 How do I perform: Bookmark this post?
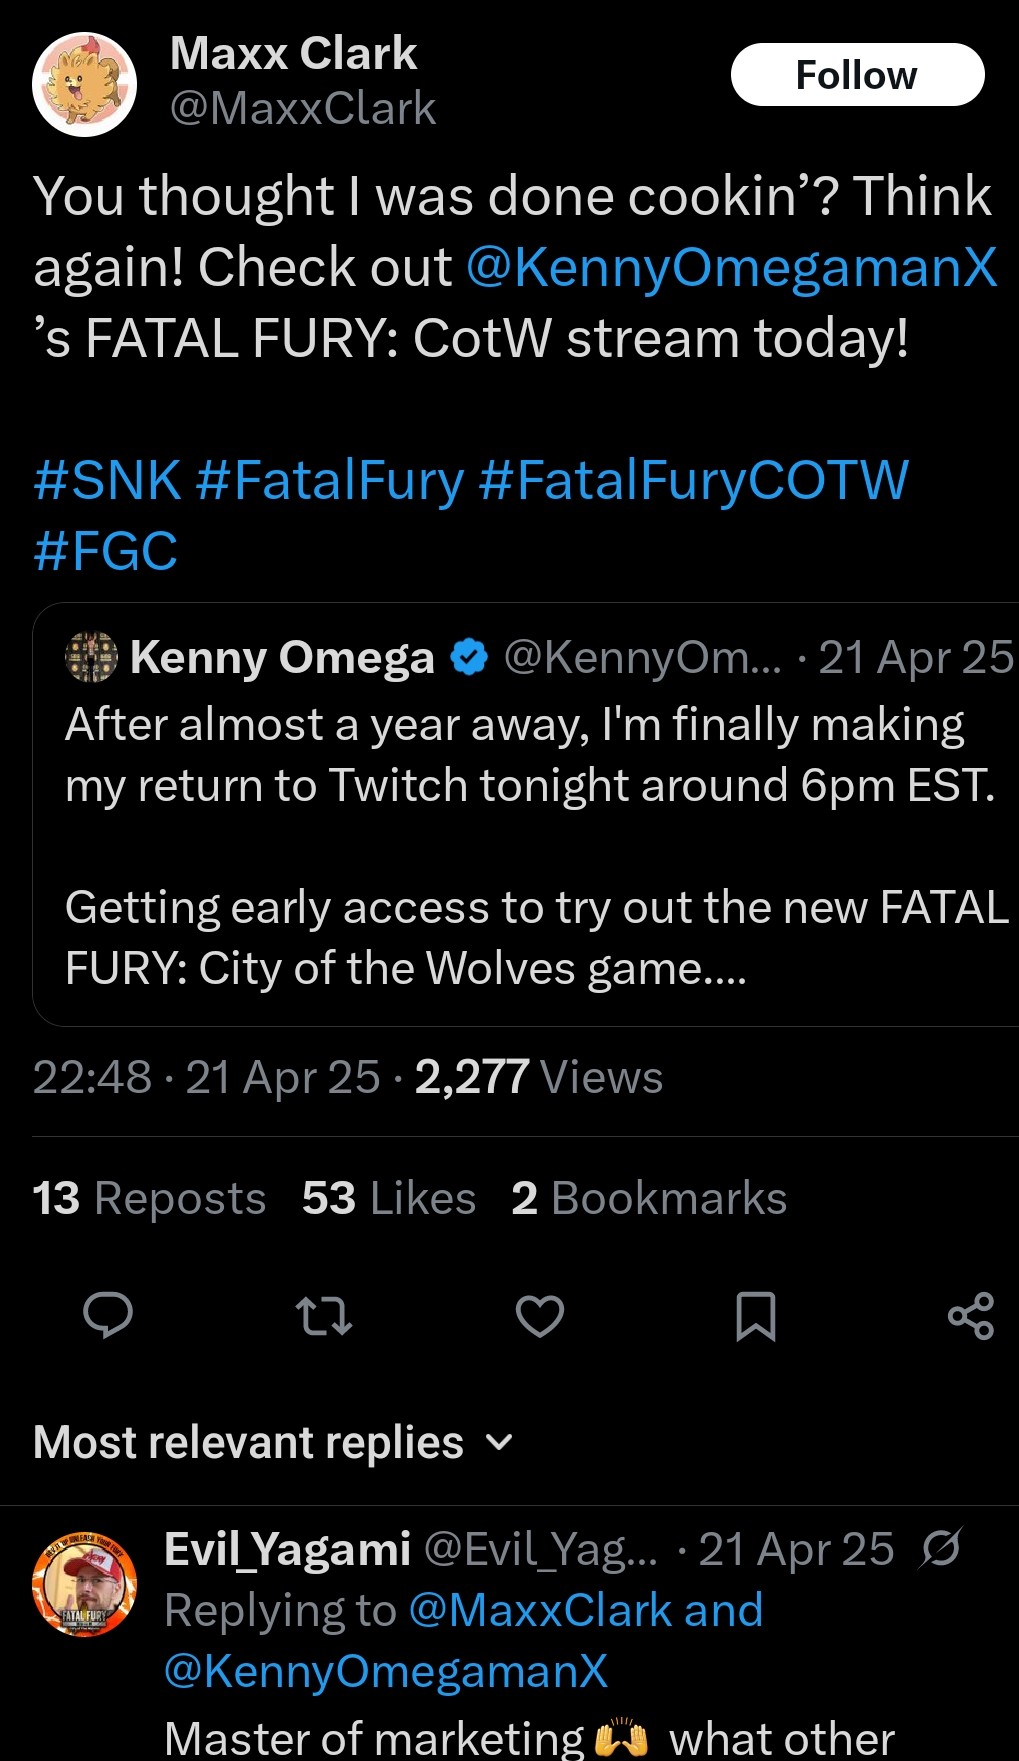pos(755,1315)
